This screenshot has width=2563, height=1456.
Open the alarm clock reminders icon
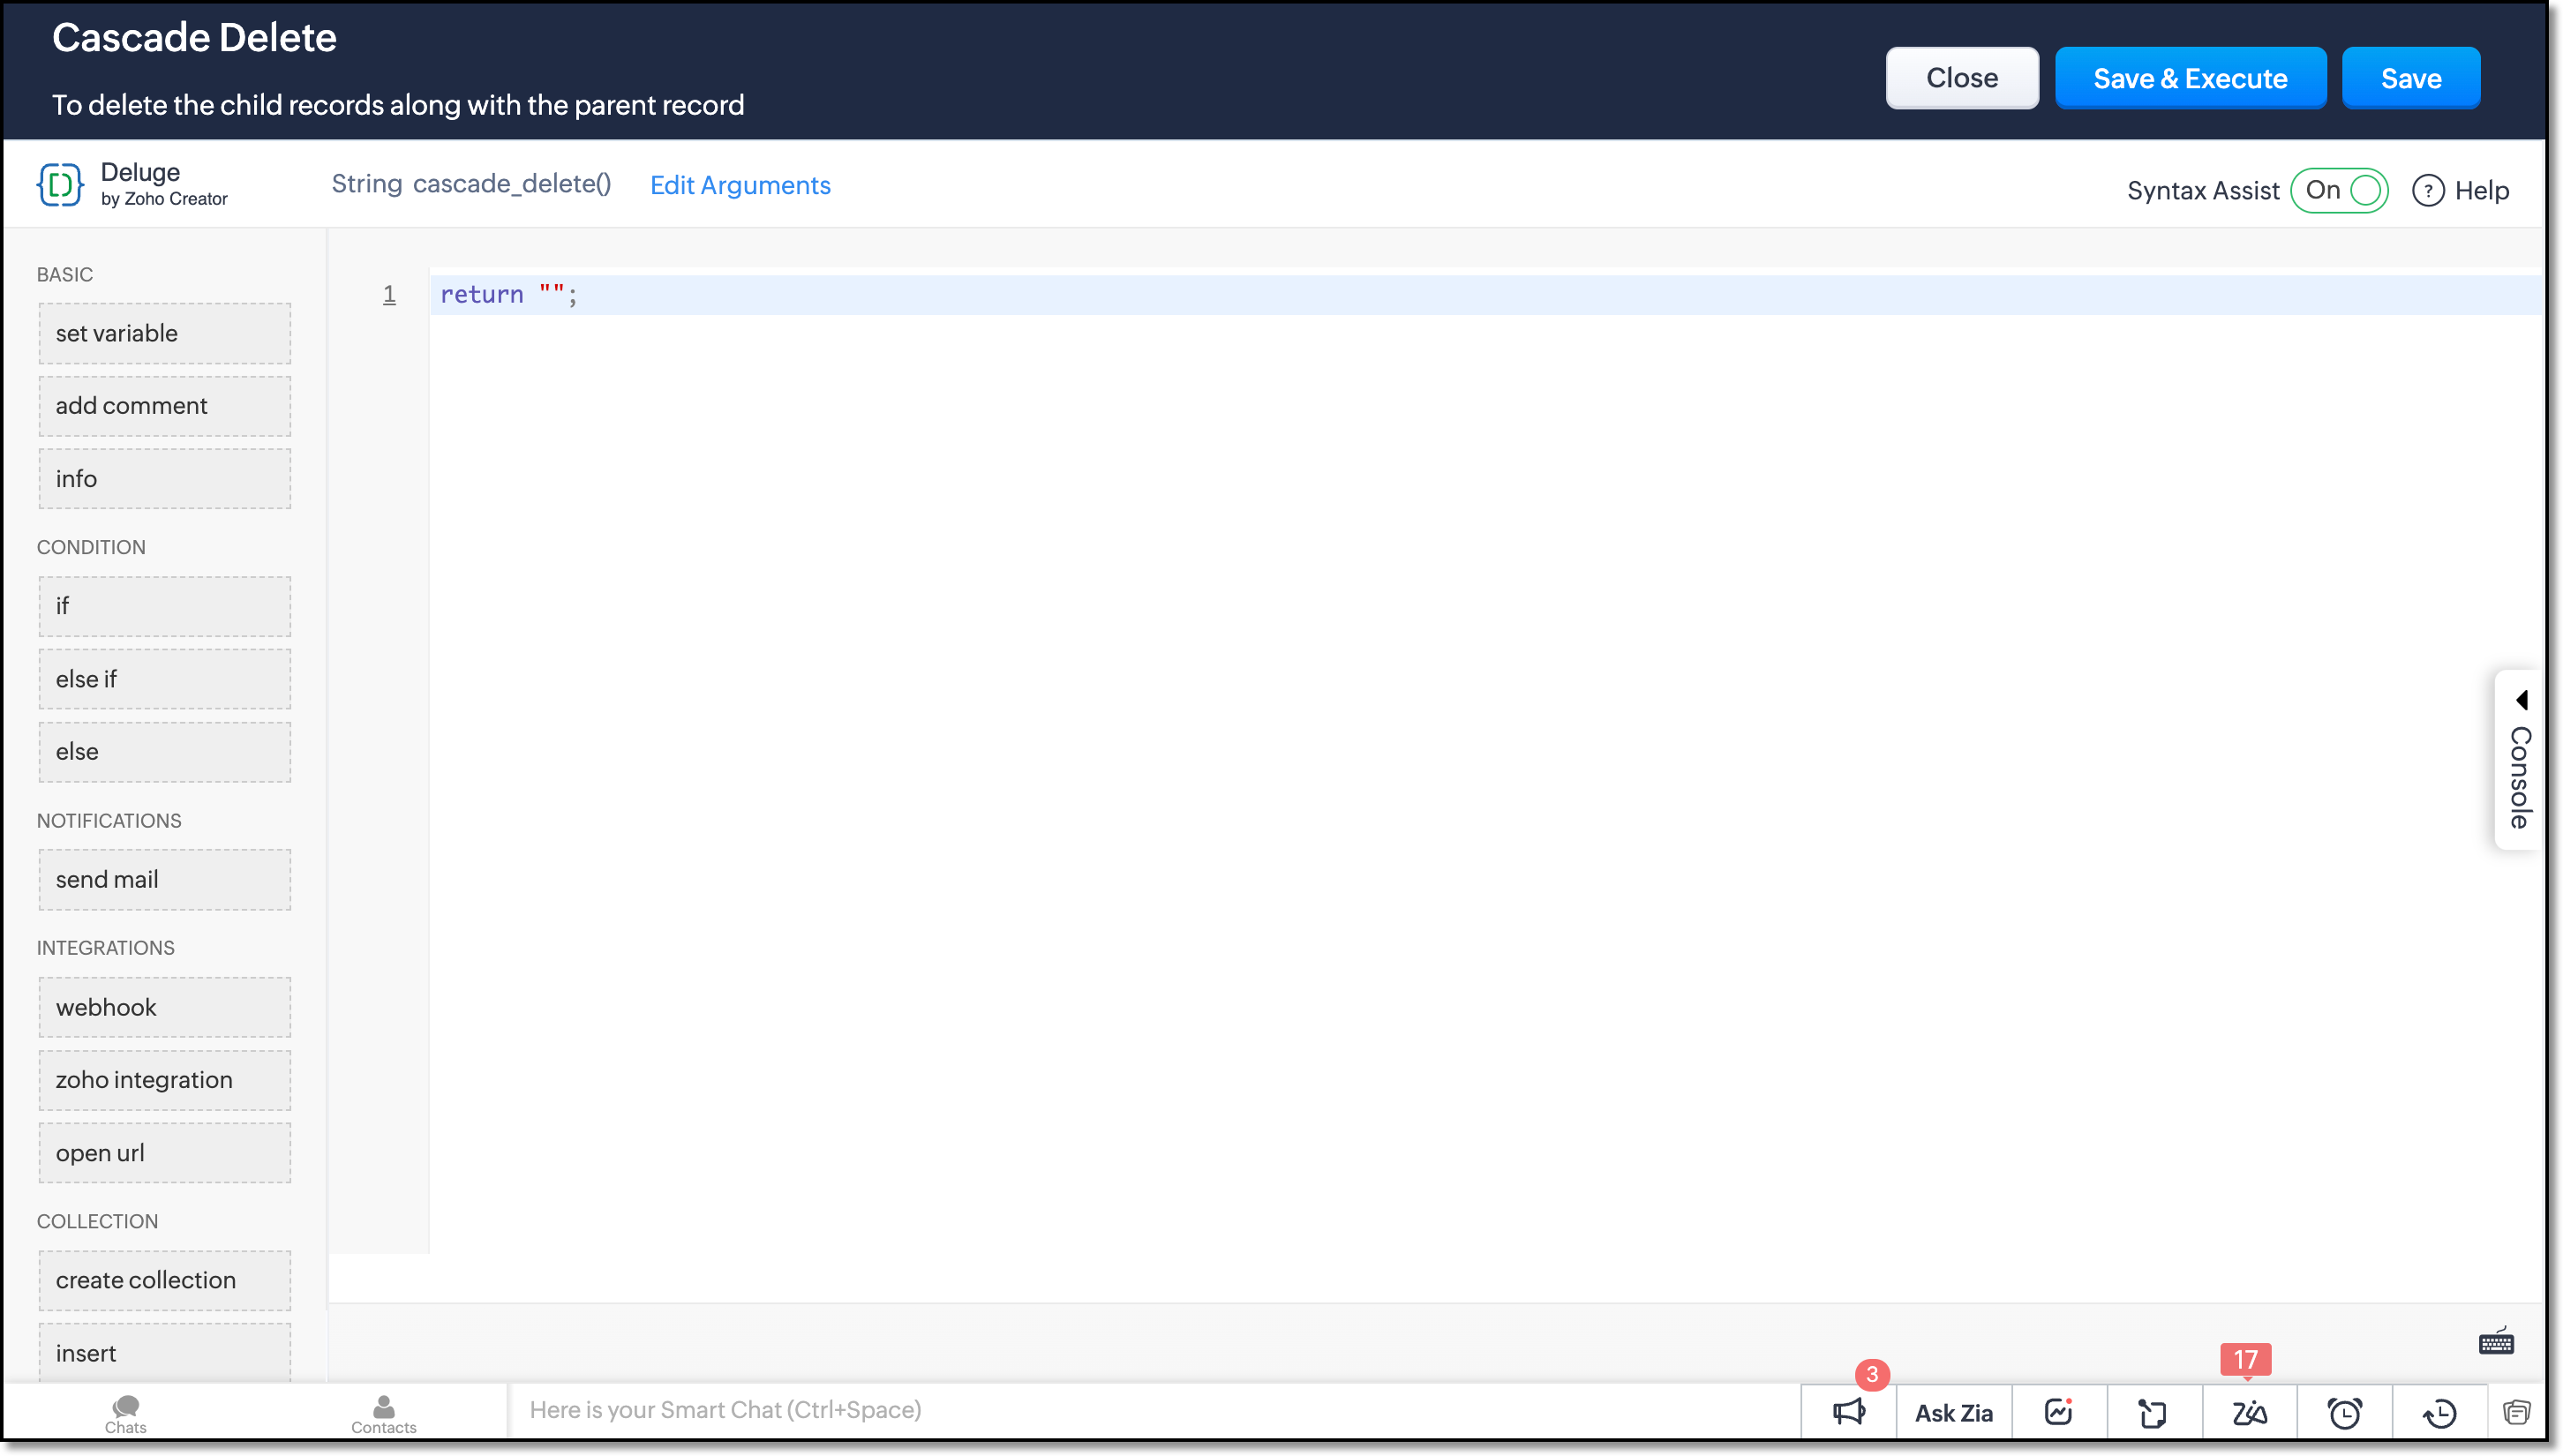pos(2344,1412)
